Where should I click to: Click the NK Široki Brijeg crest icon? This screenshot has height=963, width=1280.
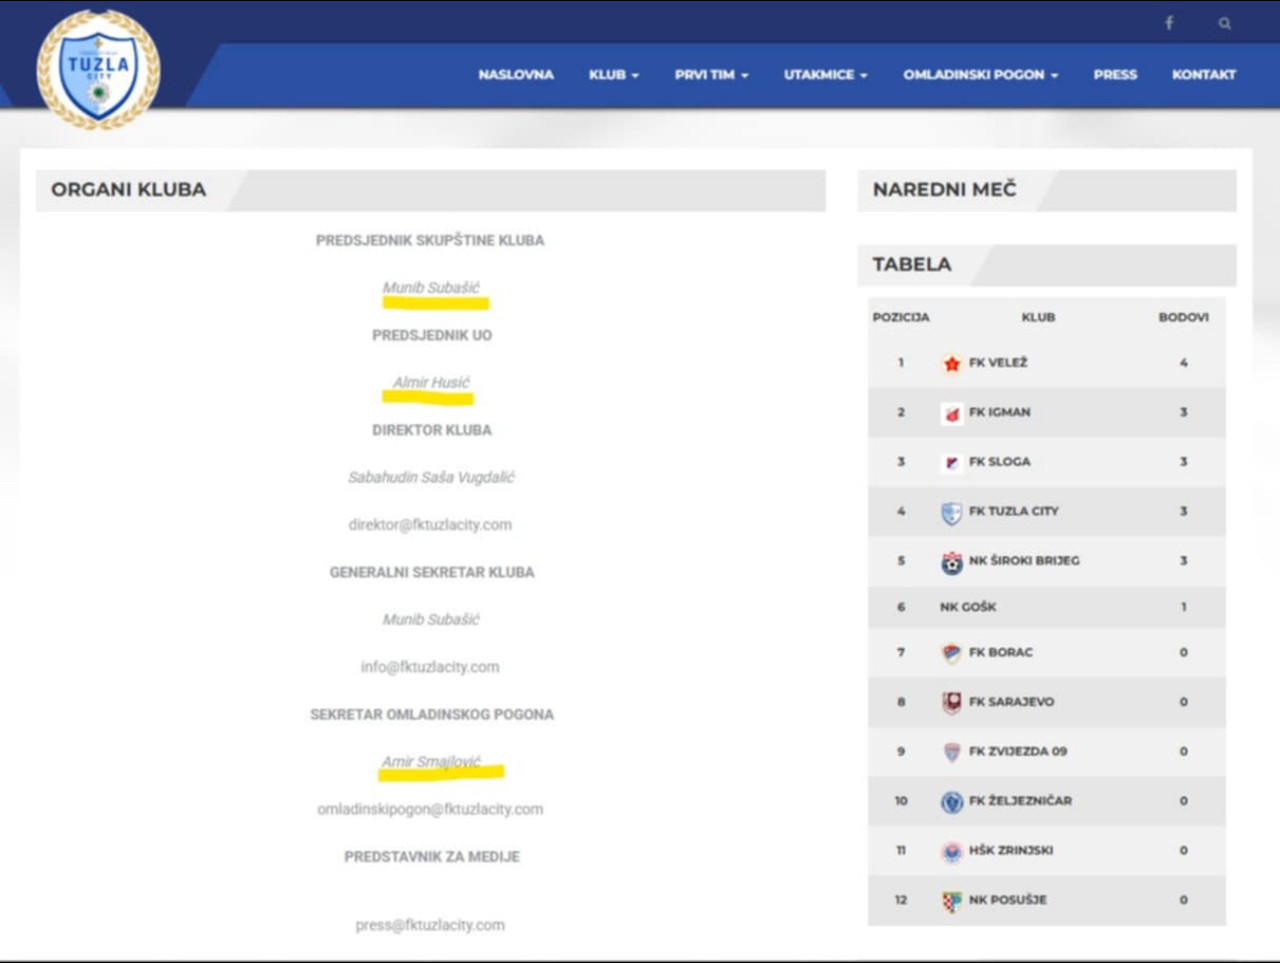click(x=951, y=562)
